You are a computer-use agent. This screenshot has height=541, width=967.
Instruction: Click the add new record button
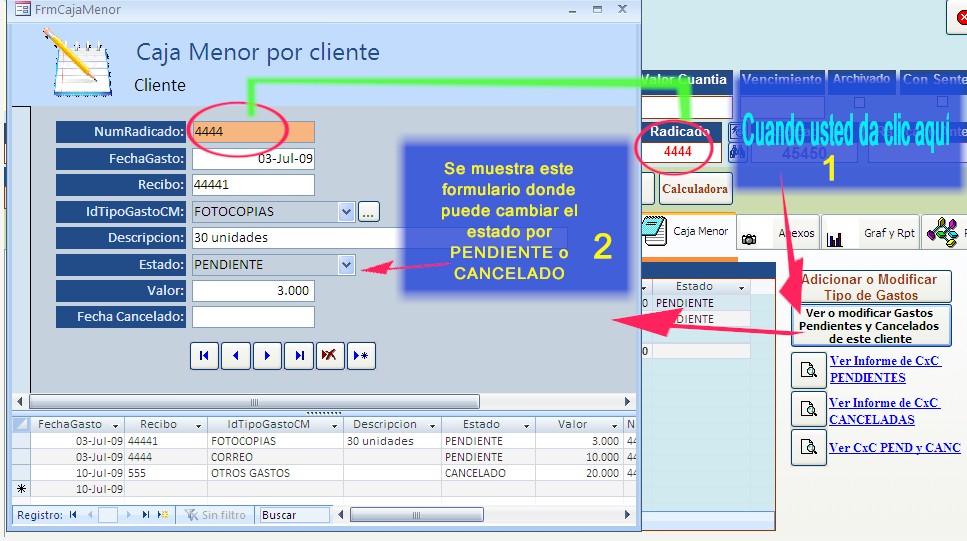coord(361,355)
